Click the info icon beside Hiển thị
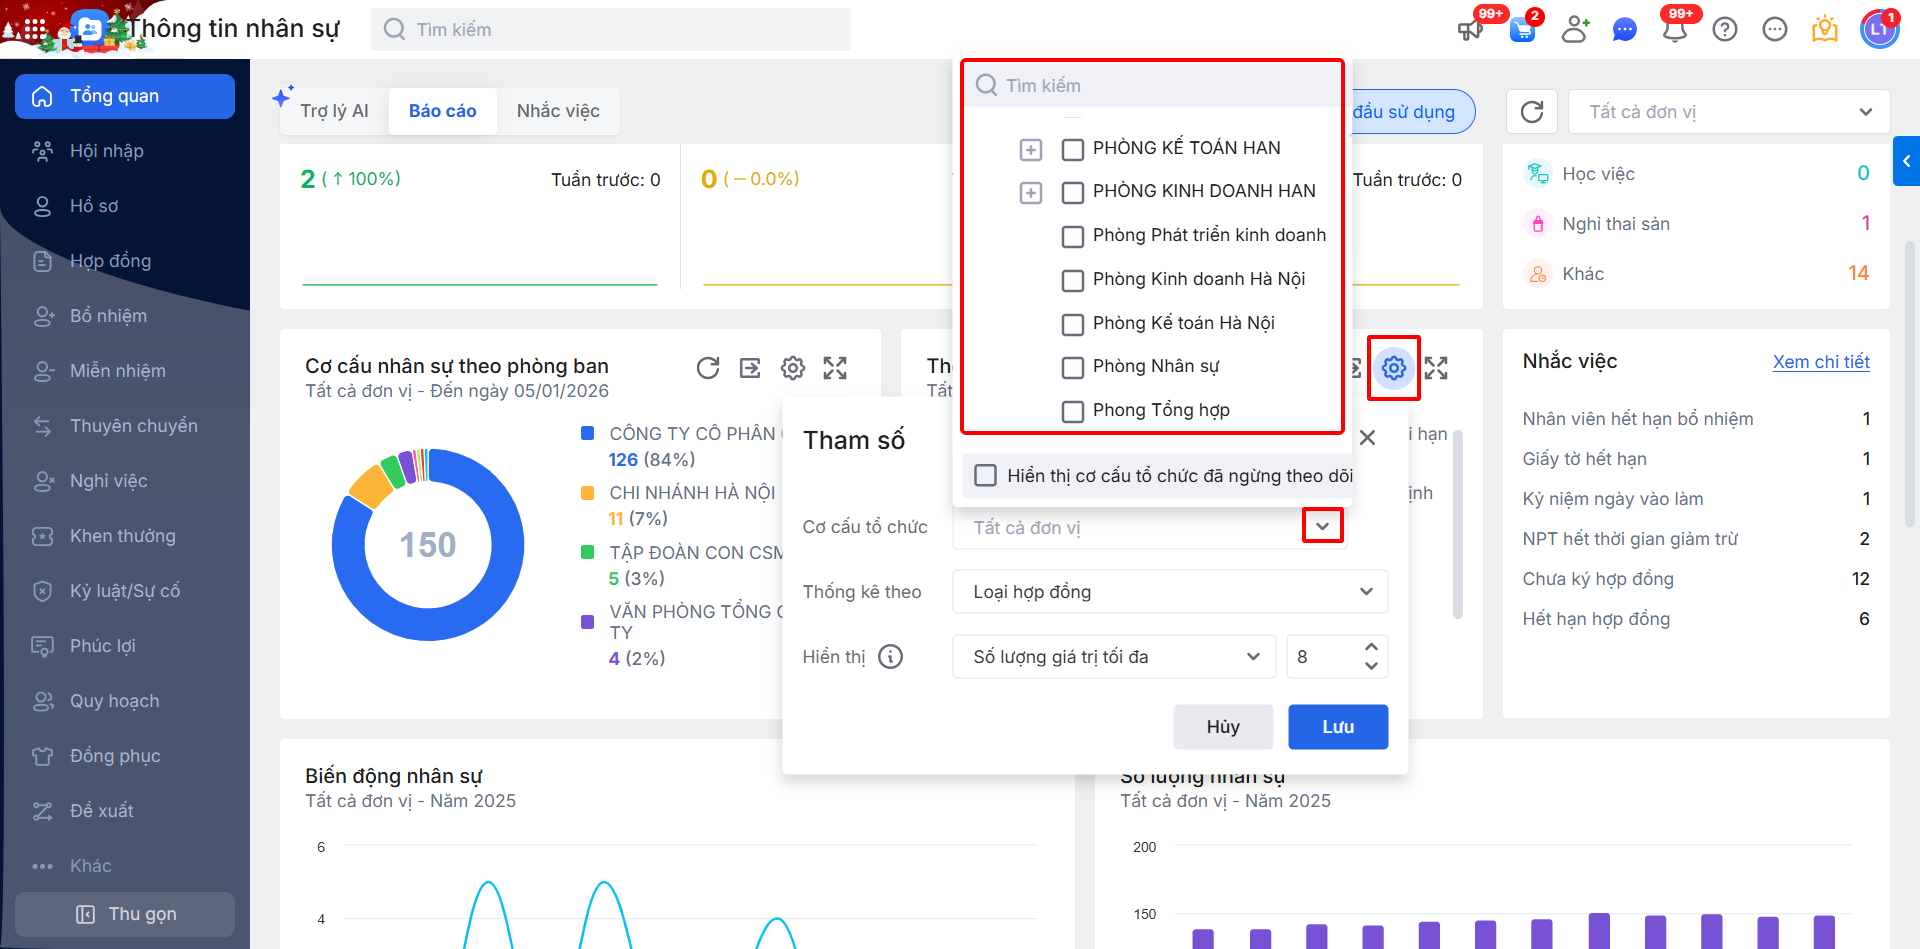This screenshot has width=1920, height=949. click(x=890, y=656)
